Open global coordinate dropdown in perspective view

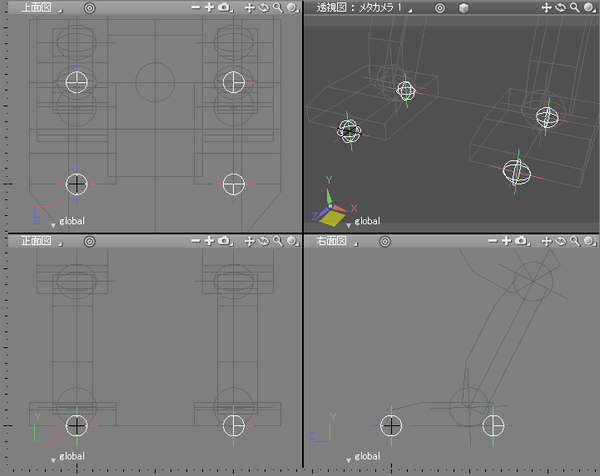(x=364, y=221)
